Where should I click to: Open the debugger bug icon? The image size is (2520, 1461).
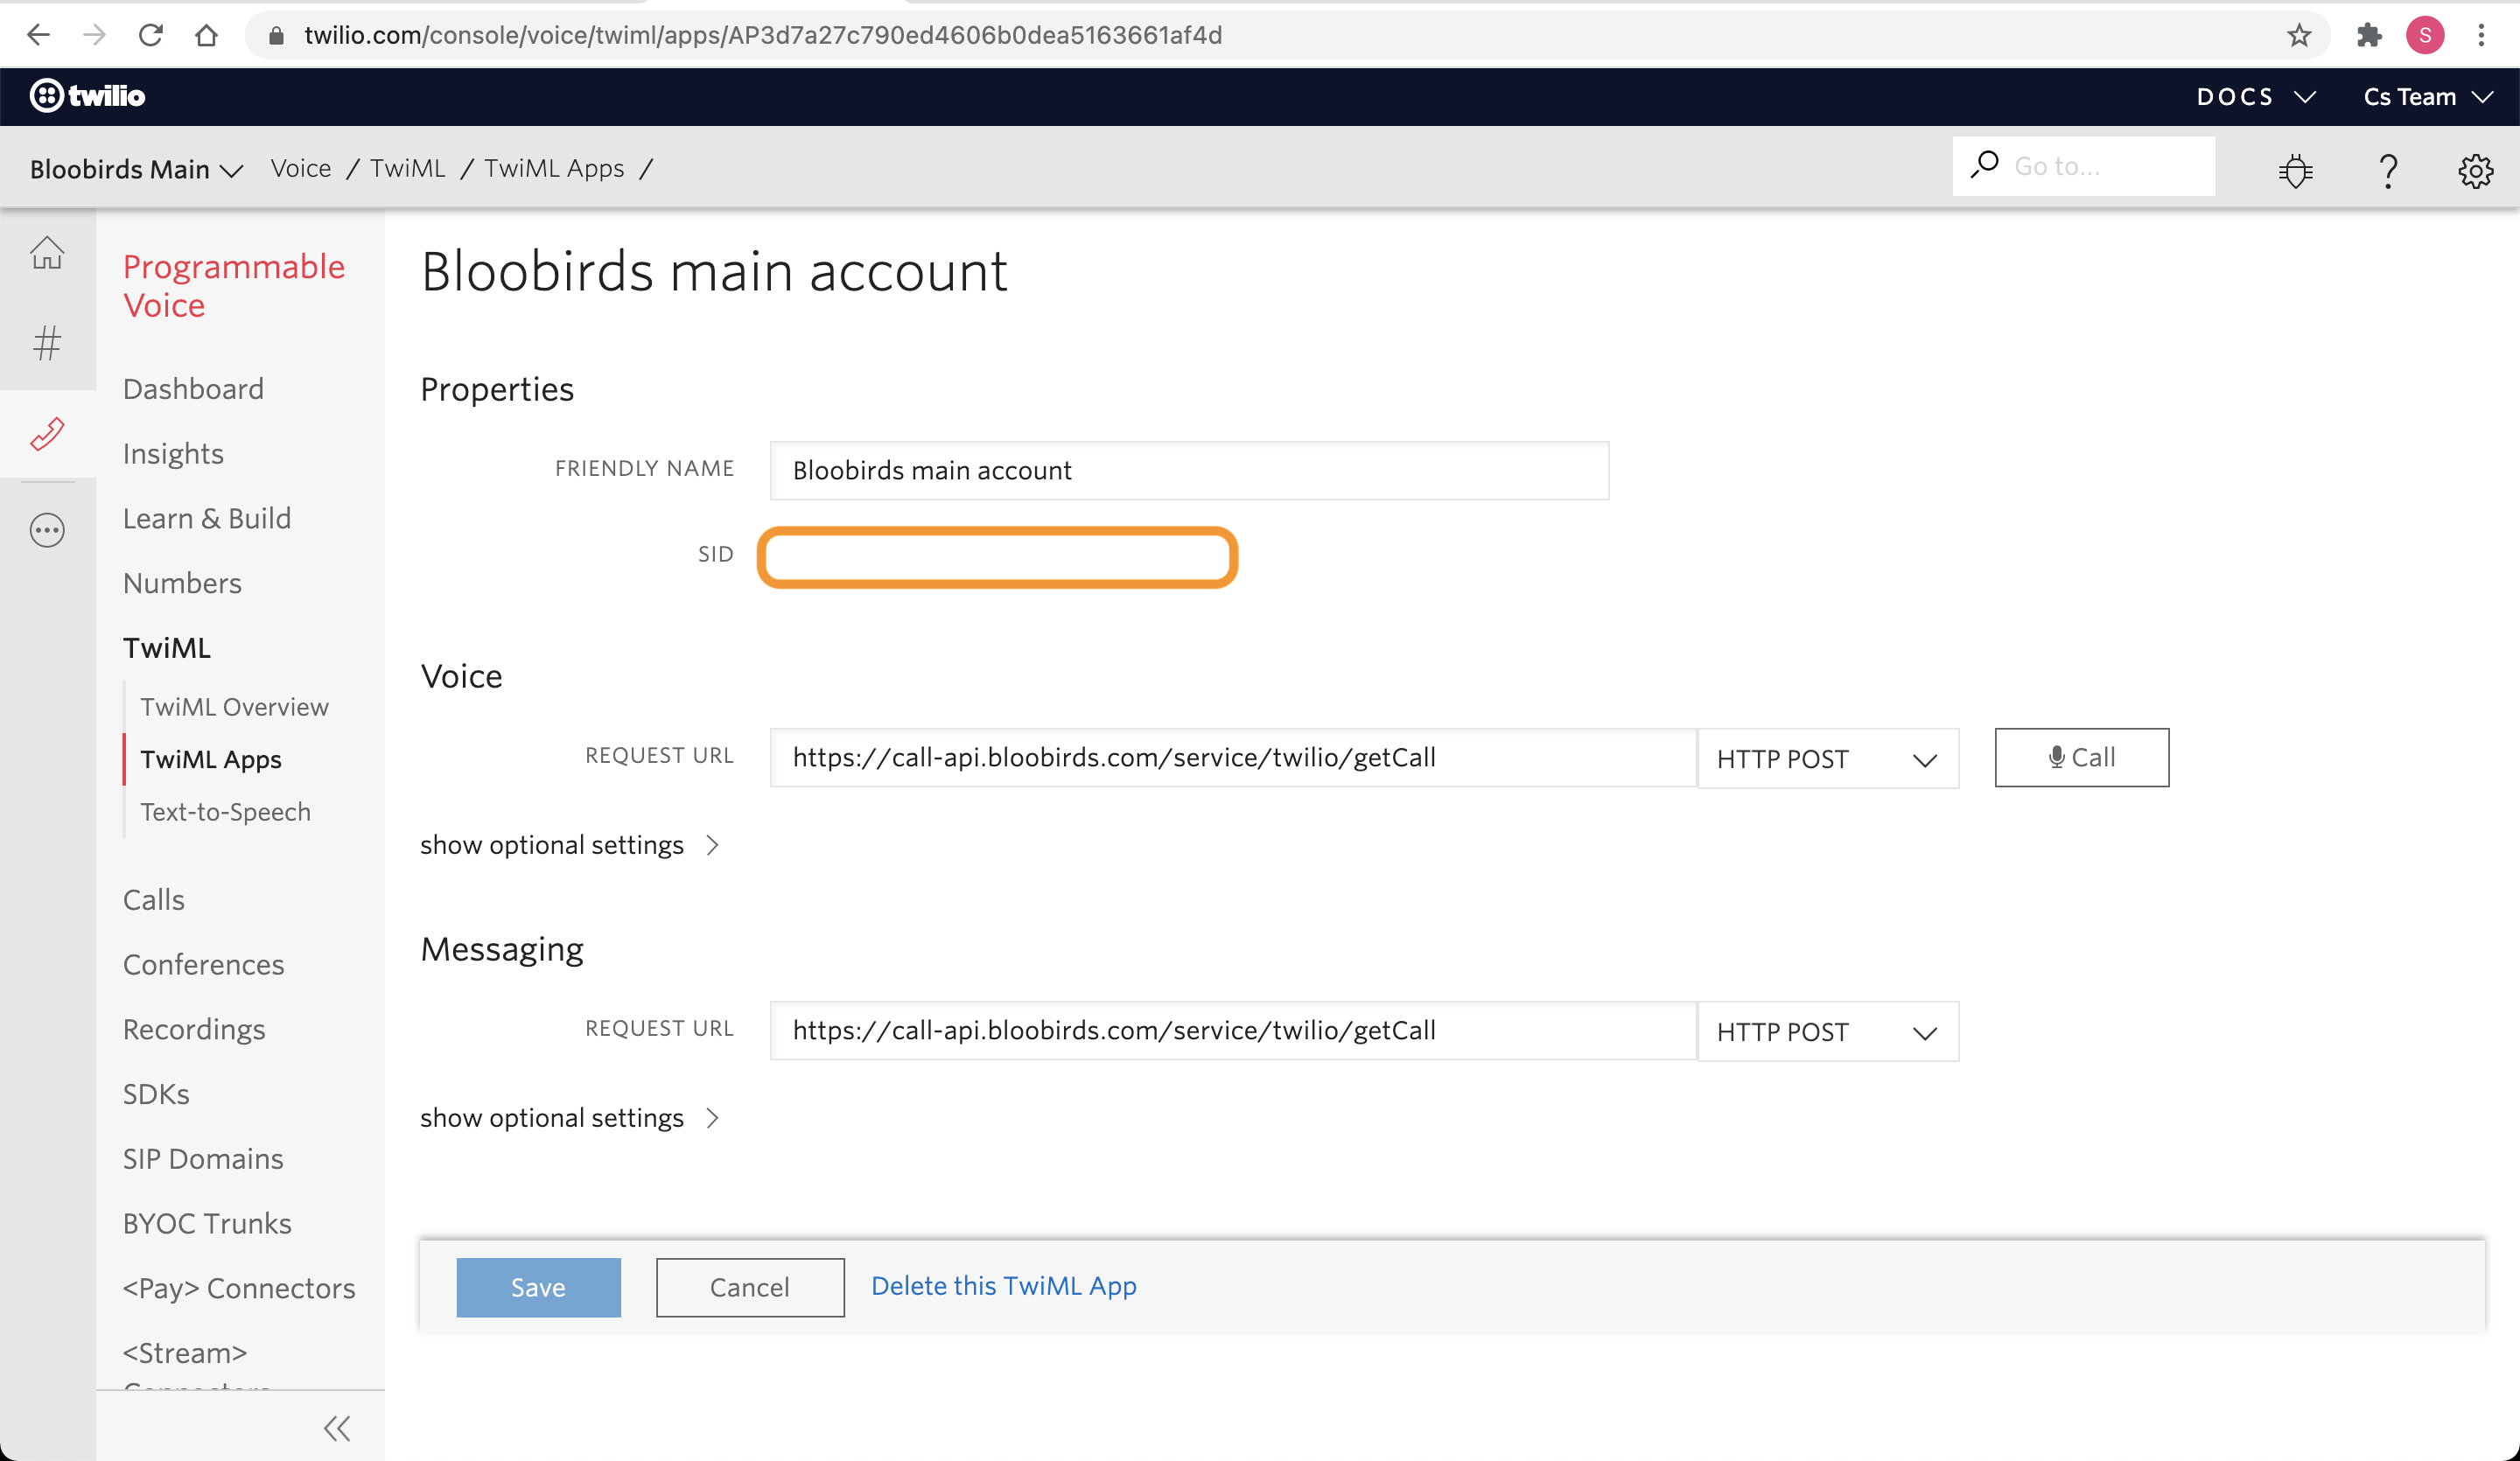pyautogui.click(x=2296, y=170)
